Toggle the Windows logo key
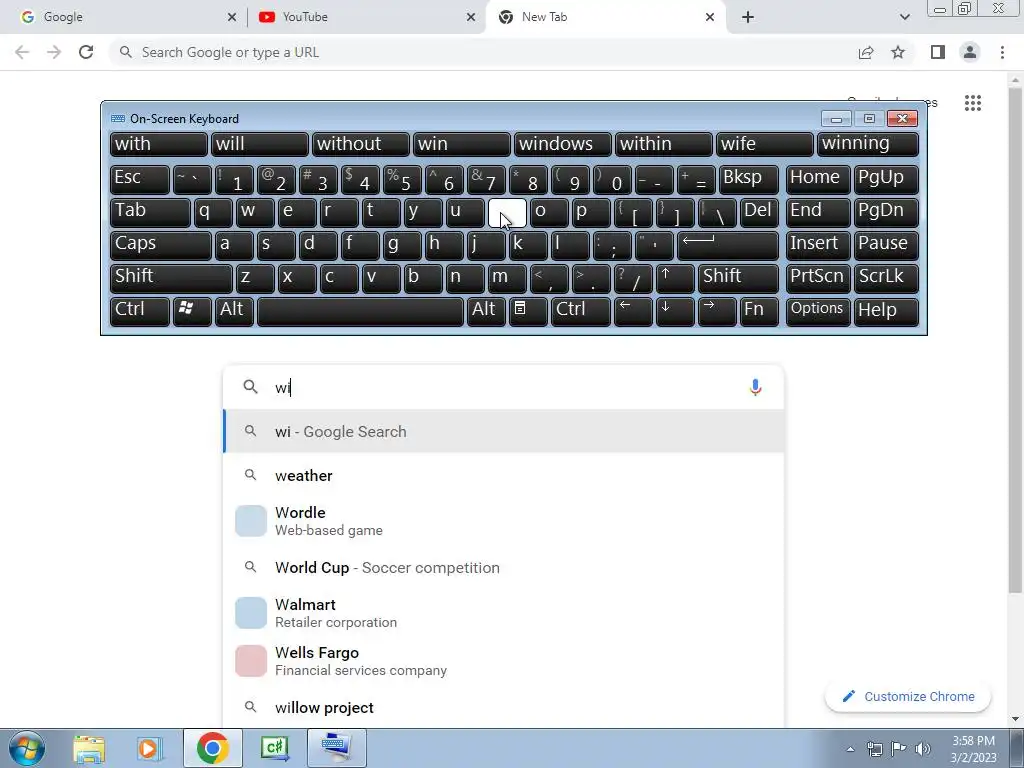 click(x=192, y=311)
